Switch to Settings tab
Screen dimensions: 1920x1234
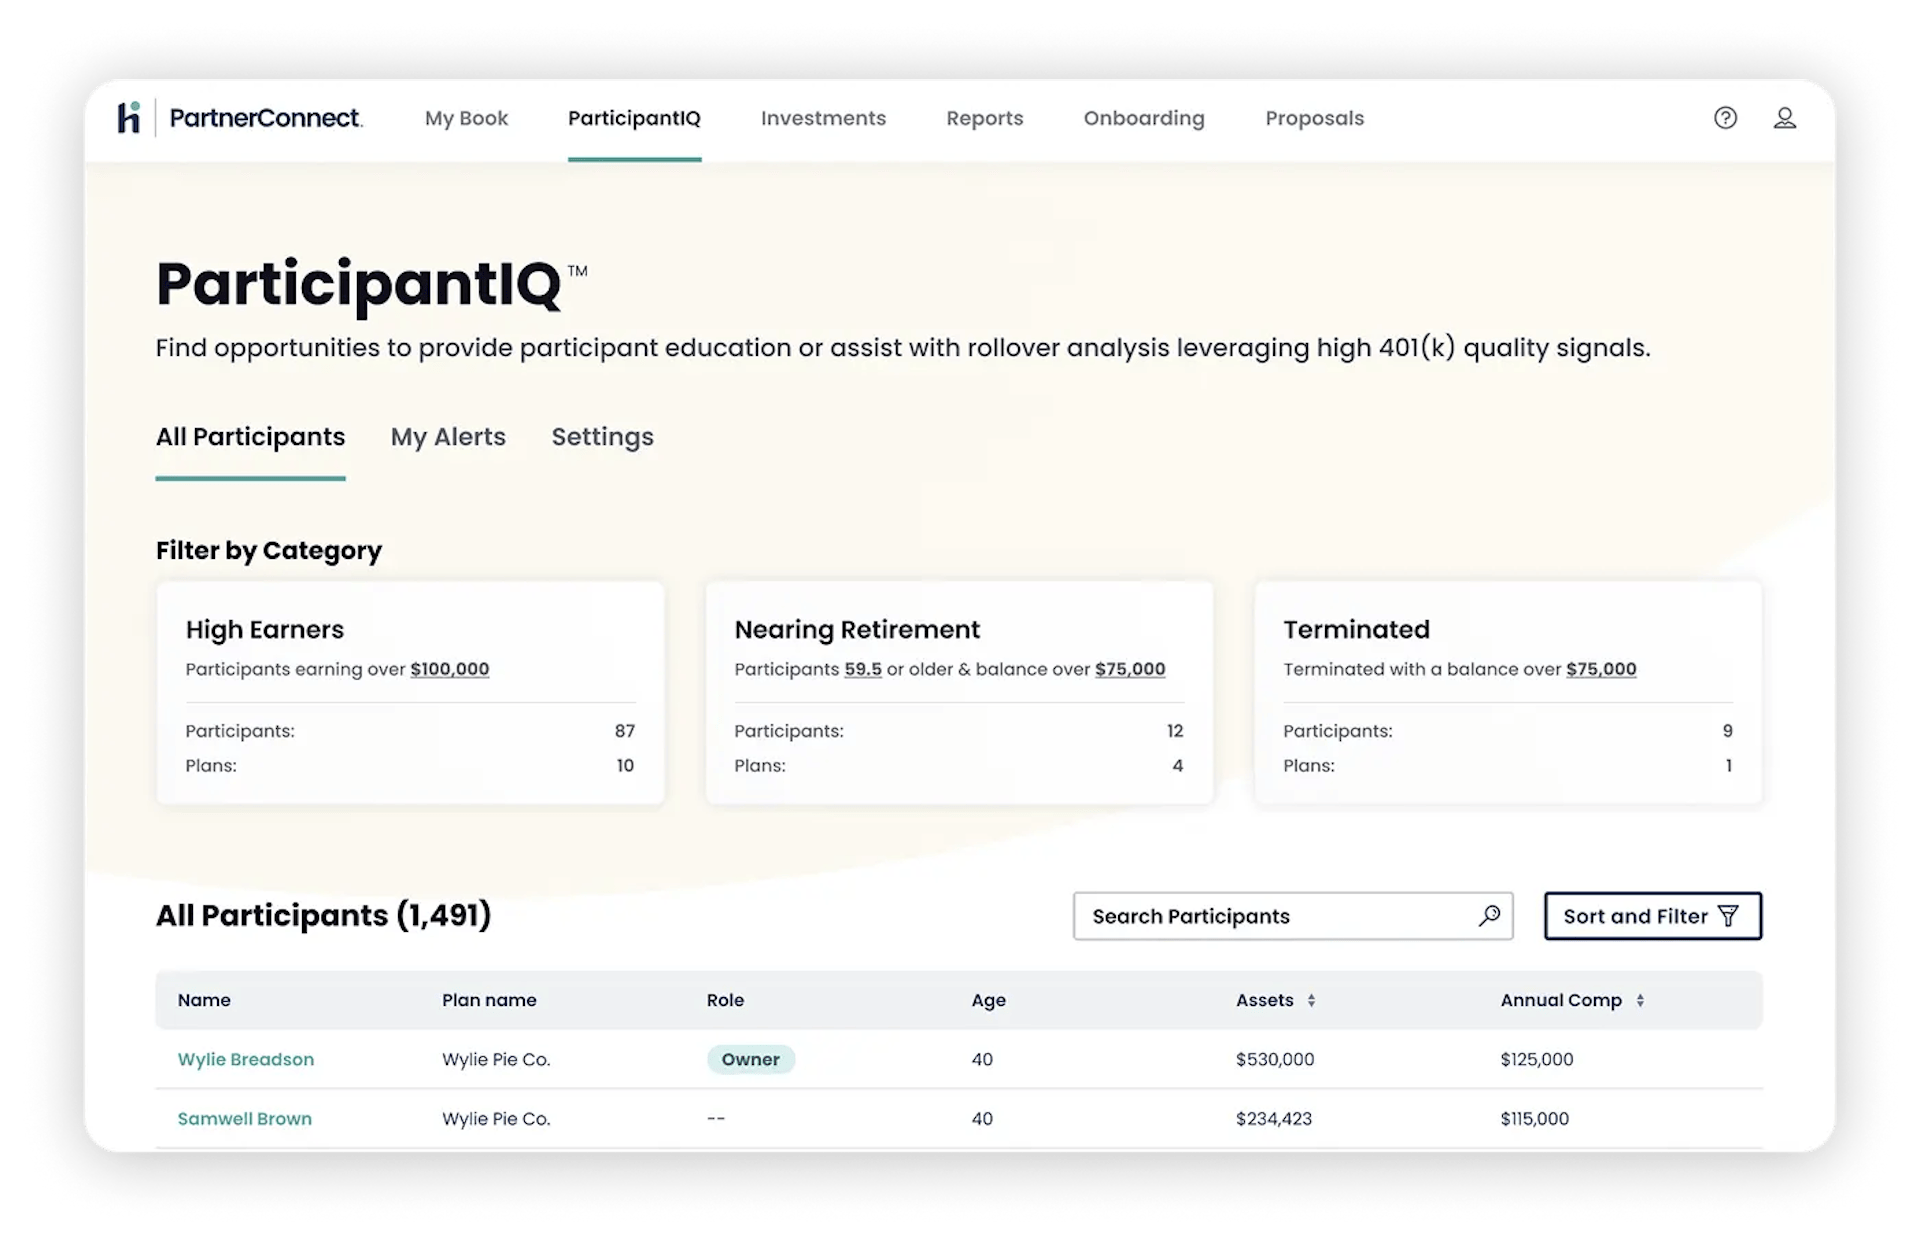[x=602, y=437]
